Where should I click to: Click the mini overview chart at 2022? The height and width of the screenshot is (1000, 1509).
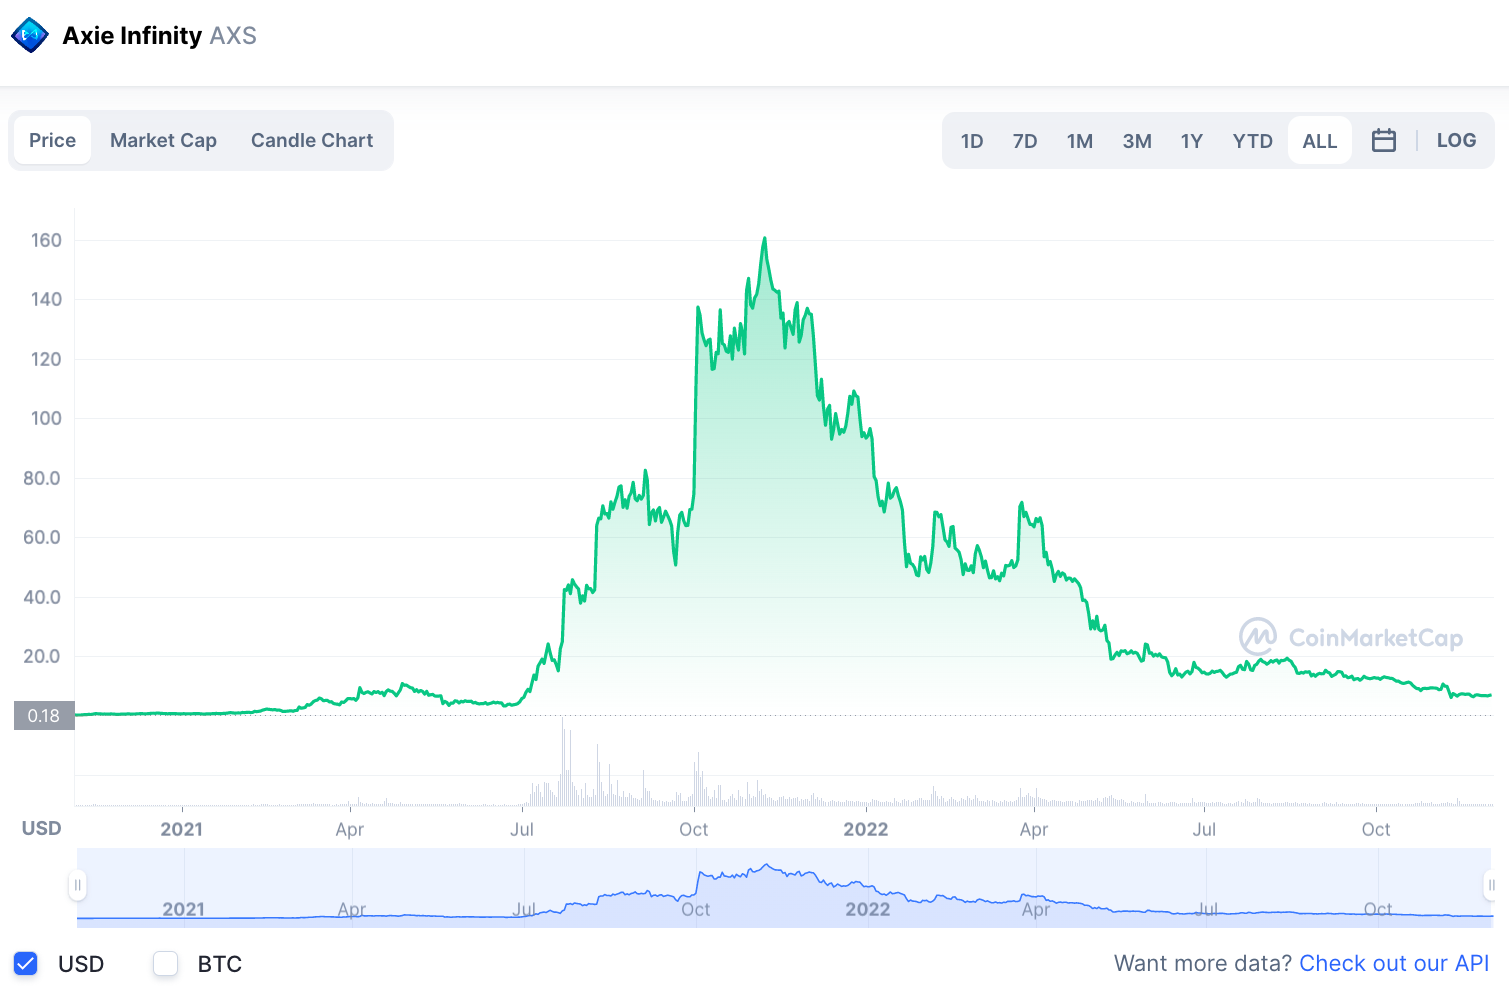click(x=867, y=909)
